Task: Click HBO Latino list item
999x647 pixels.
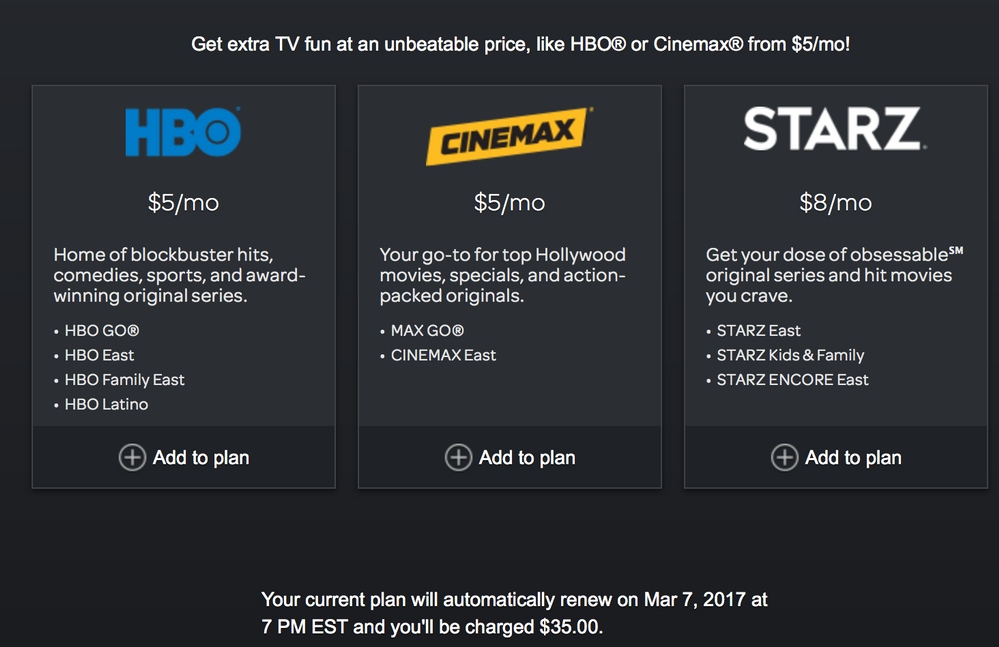Action: pyautogui.click(x=106, y=404)
